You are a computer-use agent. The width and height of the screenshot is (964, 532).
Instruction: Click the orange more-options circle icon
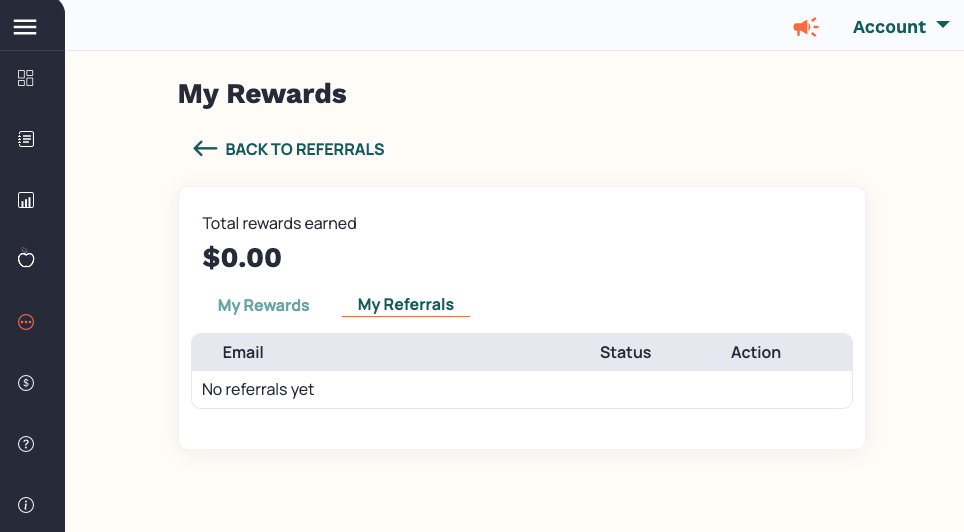pos(26,322)
